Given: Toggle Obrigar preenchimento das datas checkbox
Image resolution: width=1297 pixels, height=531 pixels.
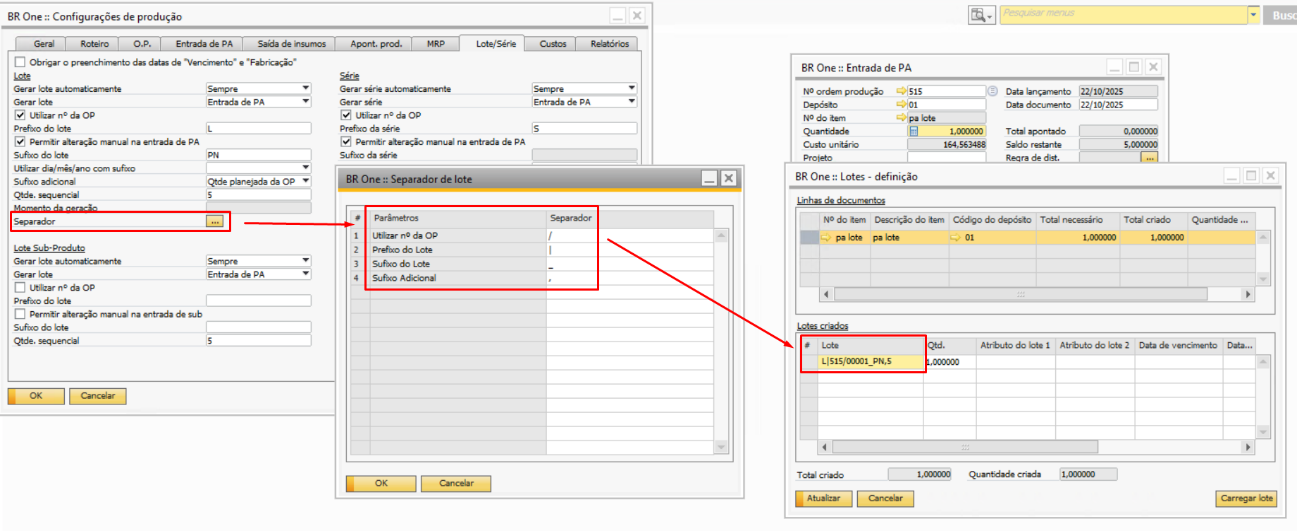Looking at the screenshot, I should 20,62.
